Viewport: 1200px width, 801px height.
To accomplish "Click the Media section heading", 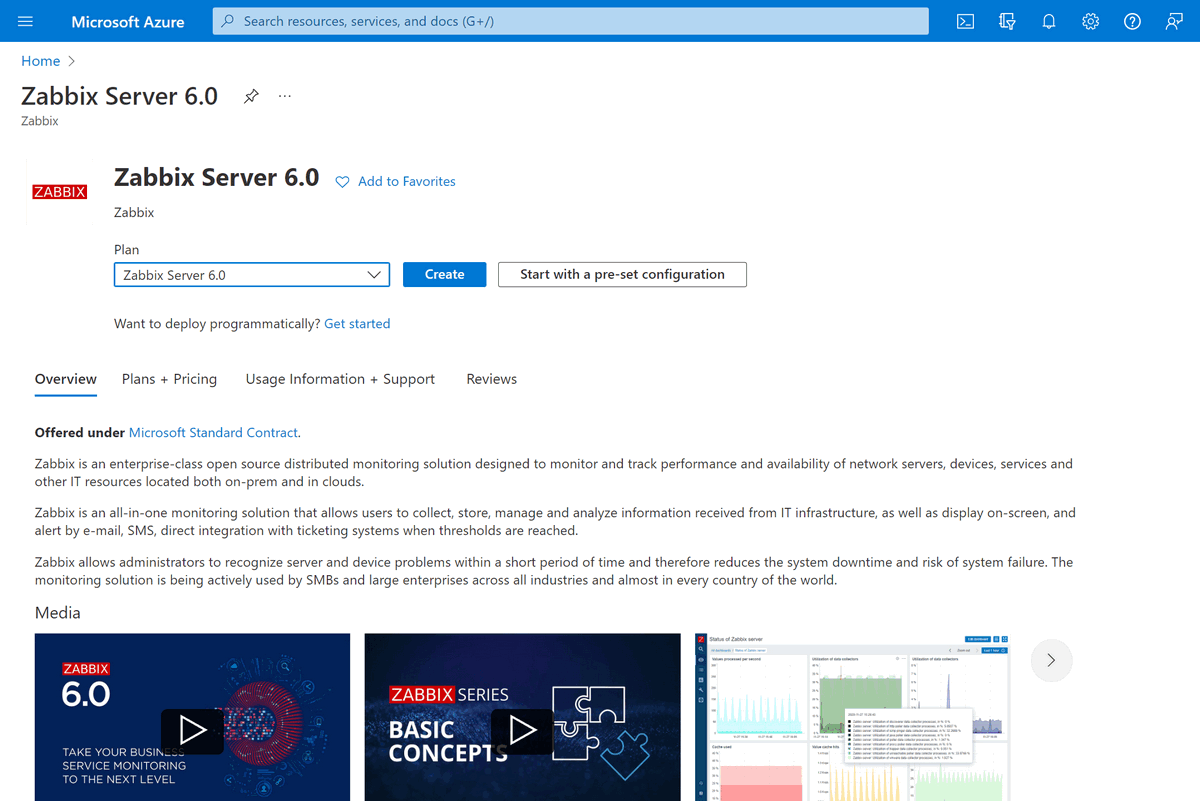I will point(58,613).
